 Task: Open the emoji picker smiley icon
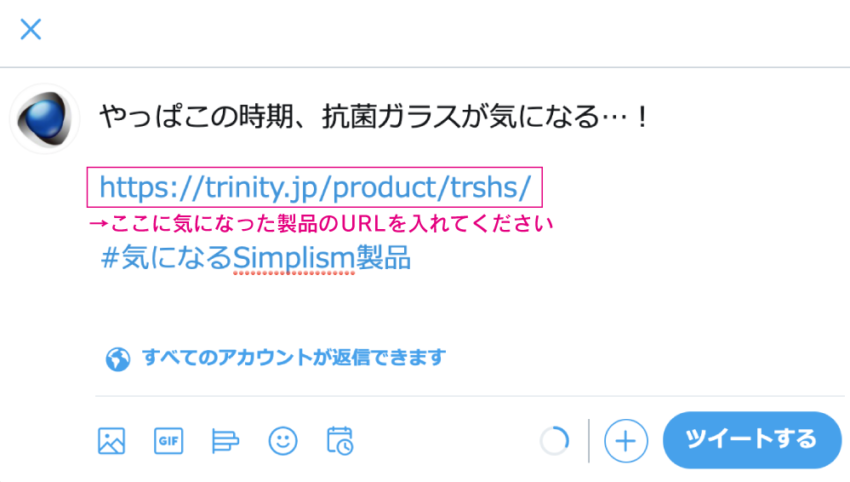click(283, 441)
